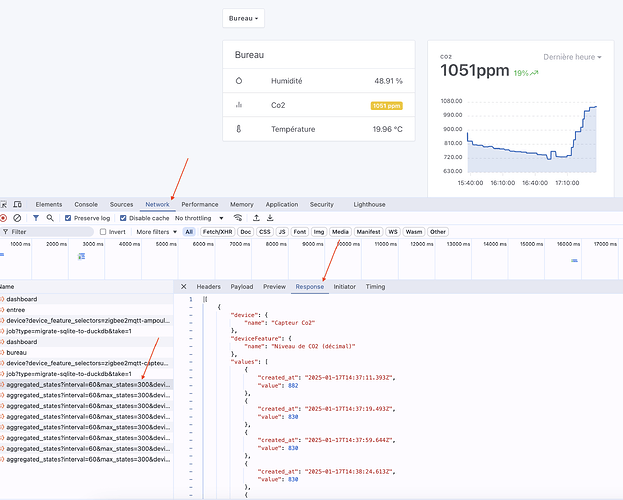The width and height of the screenshot is (623, 500).
Task: Toggle the network filter funnel icon
Action: click(36, 217)
